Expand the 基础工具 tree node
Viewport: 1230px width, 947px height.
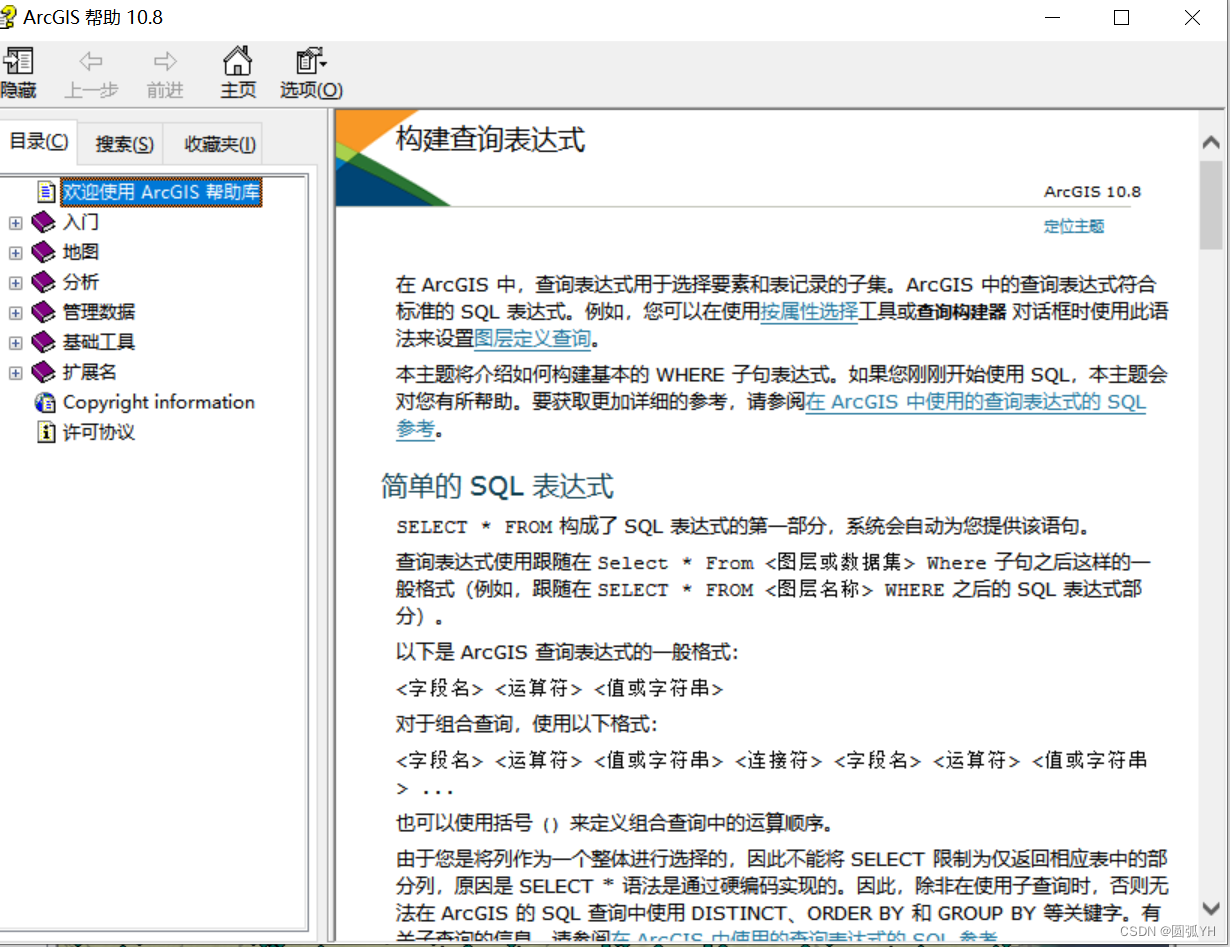point(15,342)
